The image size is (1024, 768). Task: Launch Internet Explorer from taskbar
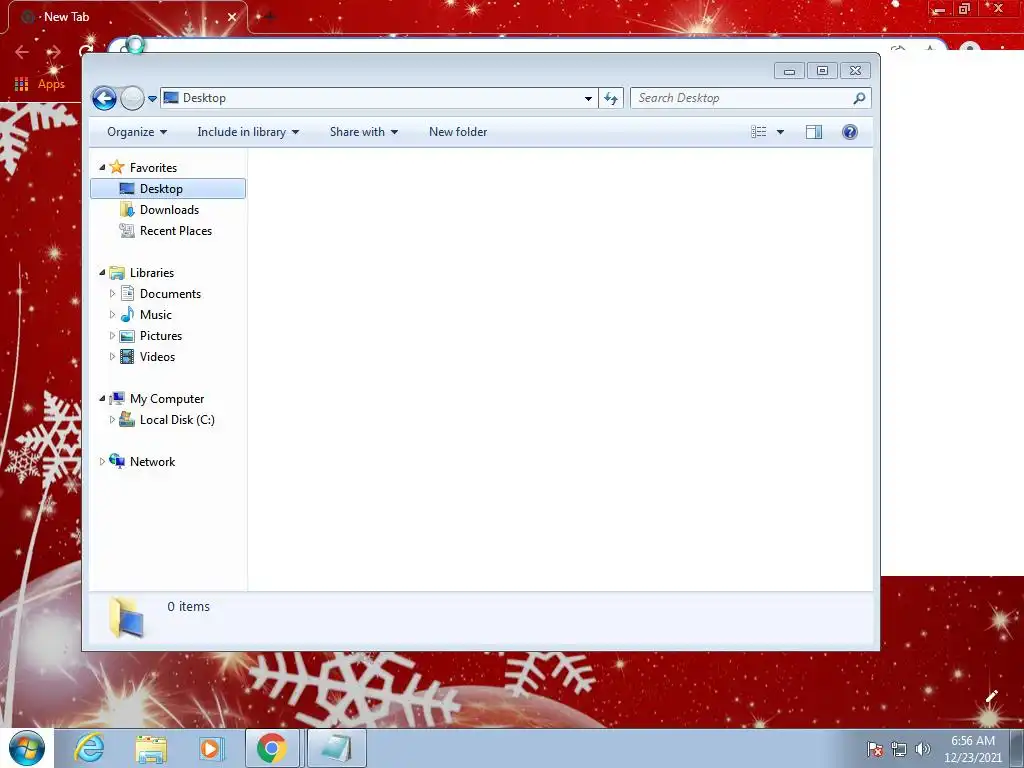(x=88, y=748)
